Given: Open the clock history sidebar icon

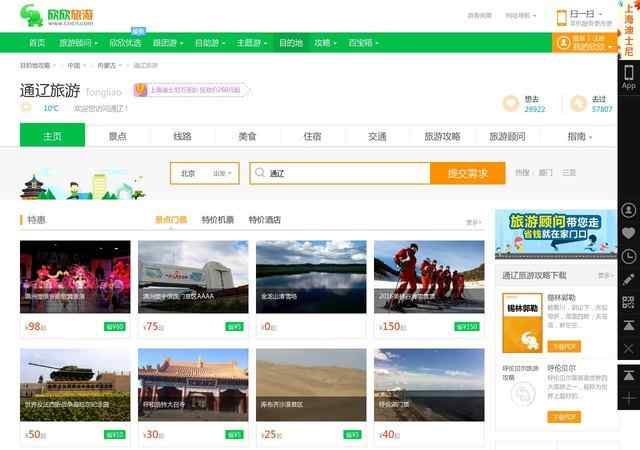Looking at the screenshot, I should click(628, 256).
